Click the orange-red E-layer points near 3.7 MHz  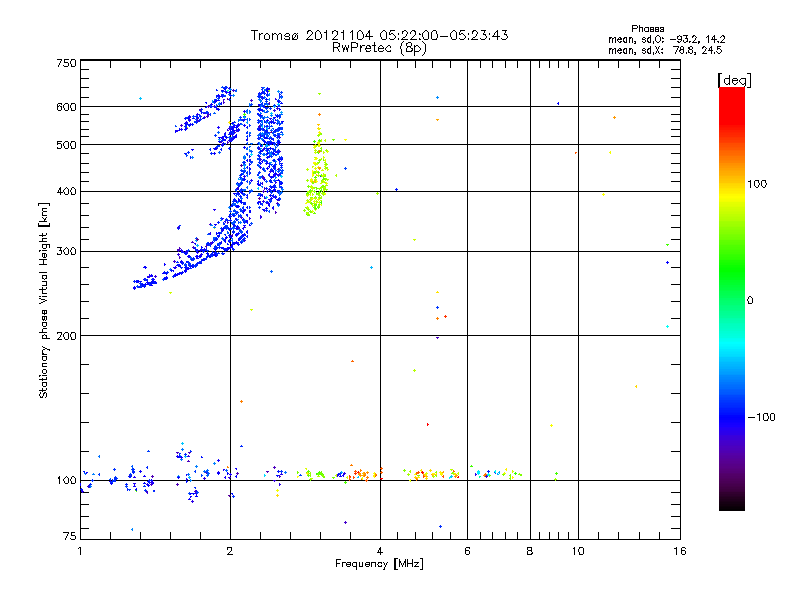pyautogui.click(x=364, y=473)
